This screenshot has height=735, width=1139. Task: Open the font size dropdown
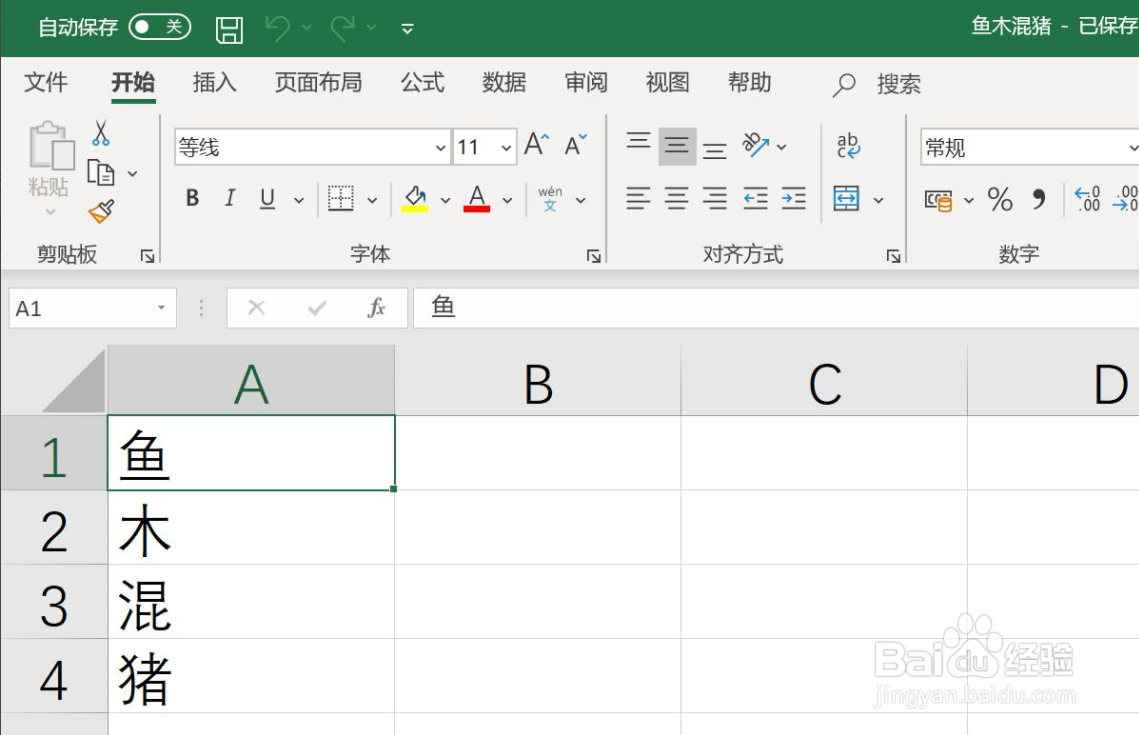coord(505,147)
